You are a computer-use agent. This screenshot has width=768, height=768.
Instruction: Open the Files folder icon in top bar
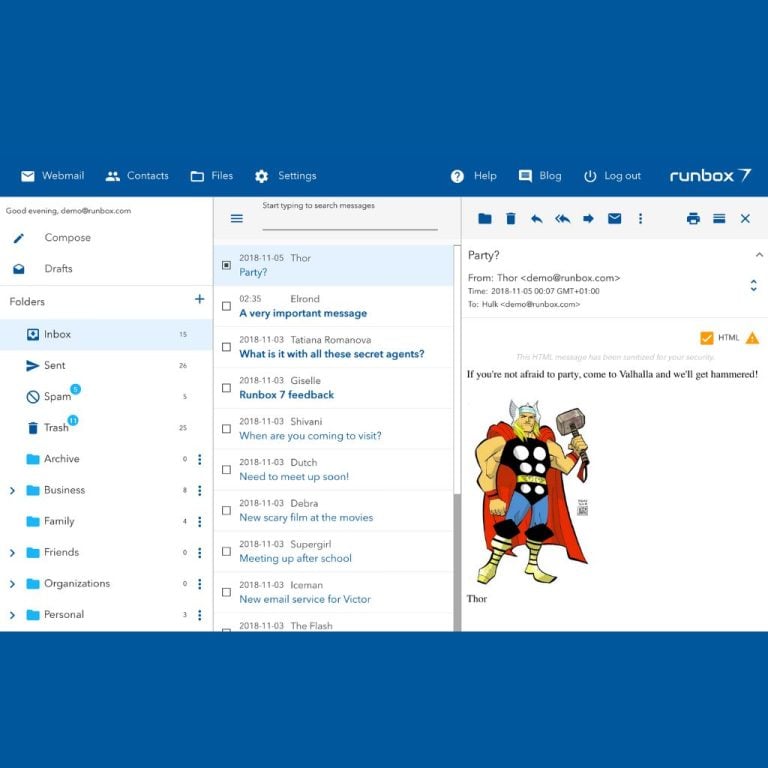click(197, 176)
